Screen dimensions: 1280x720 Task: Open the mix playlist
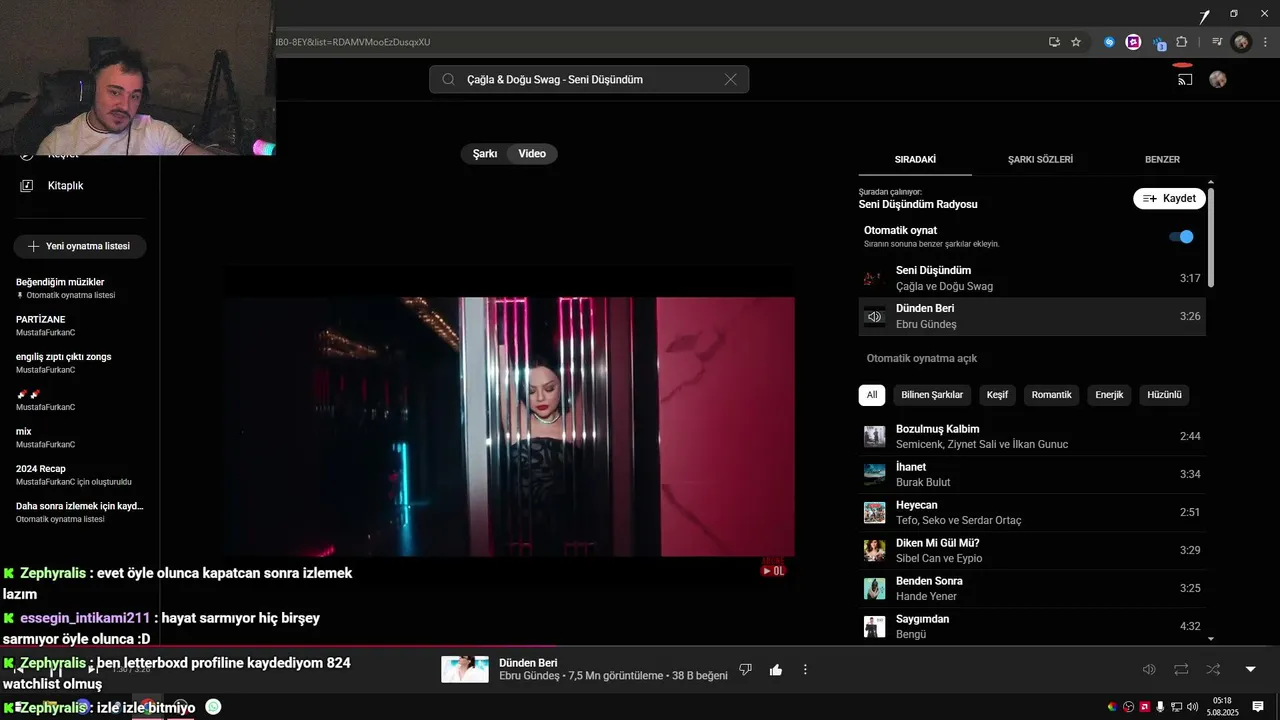pyautogui.click(x=80, y=437)
